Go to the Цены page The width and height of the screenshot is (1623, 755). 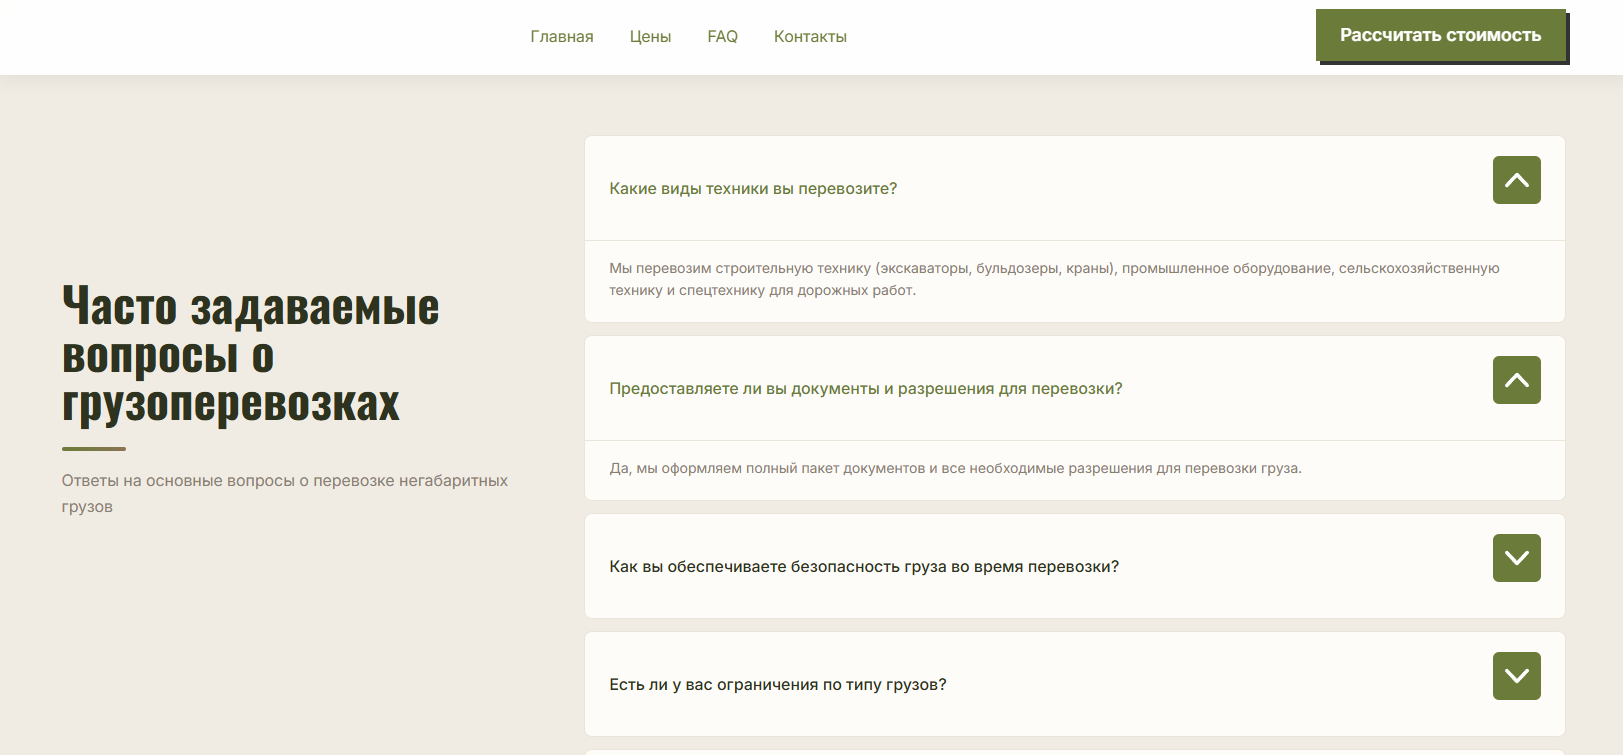650,37
